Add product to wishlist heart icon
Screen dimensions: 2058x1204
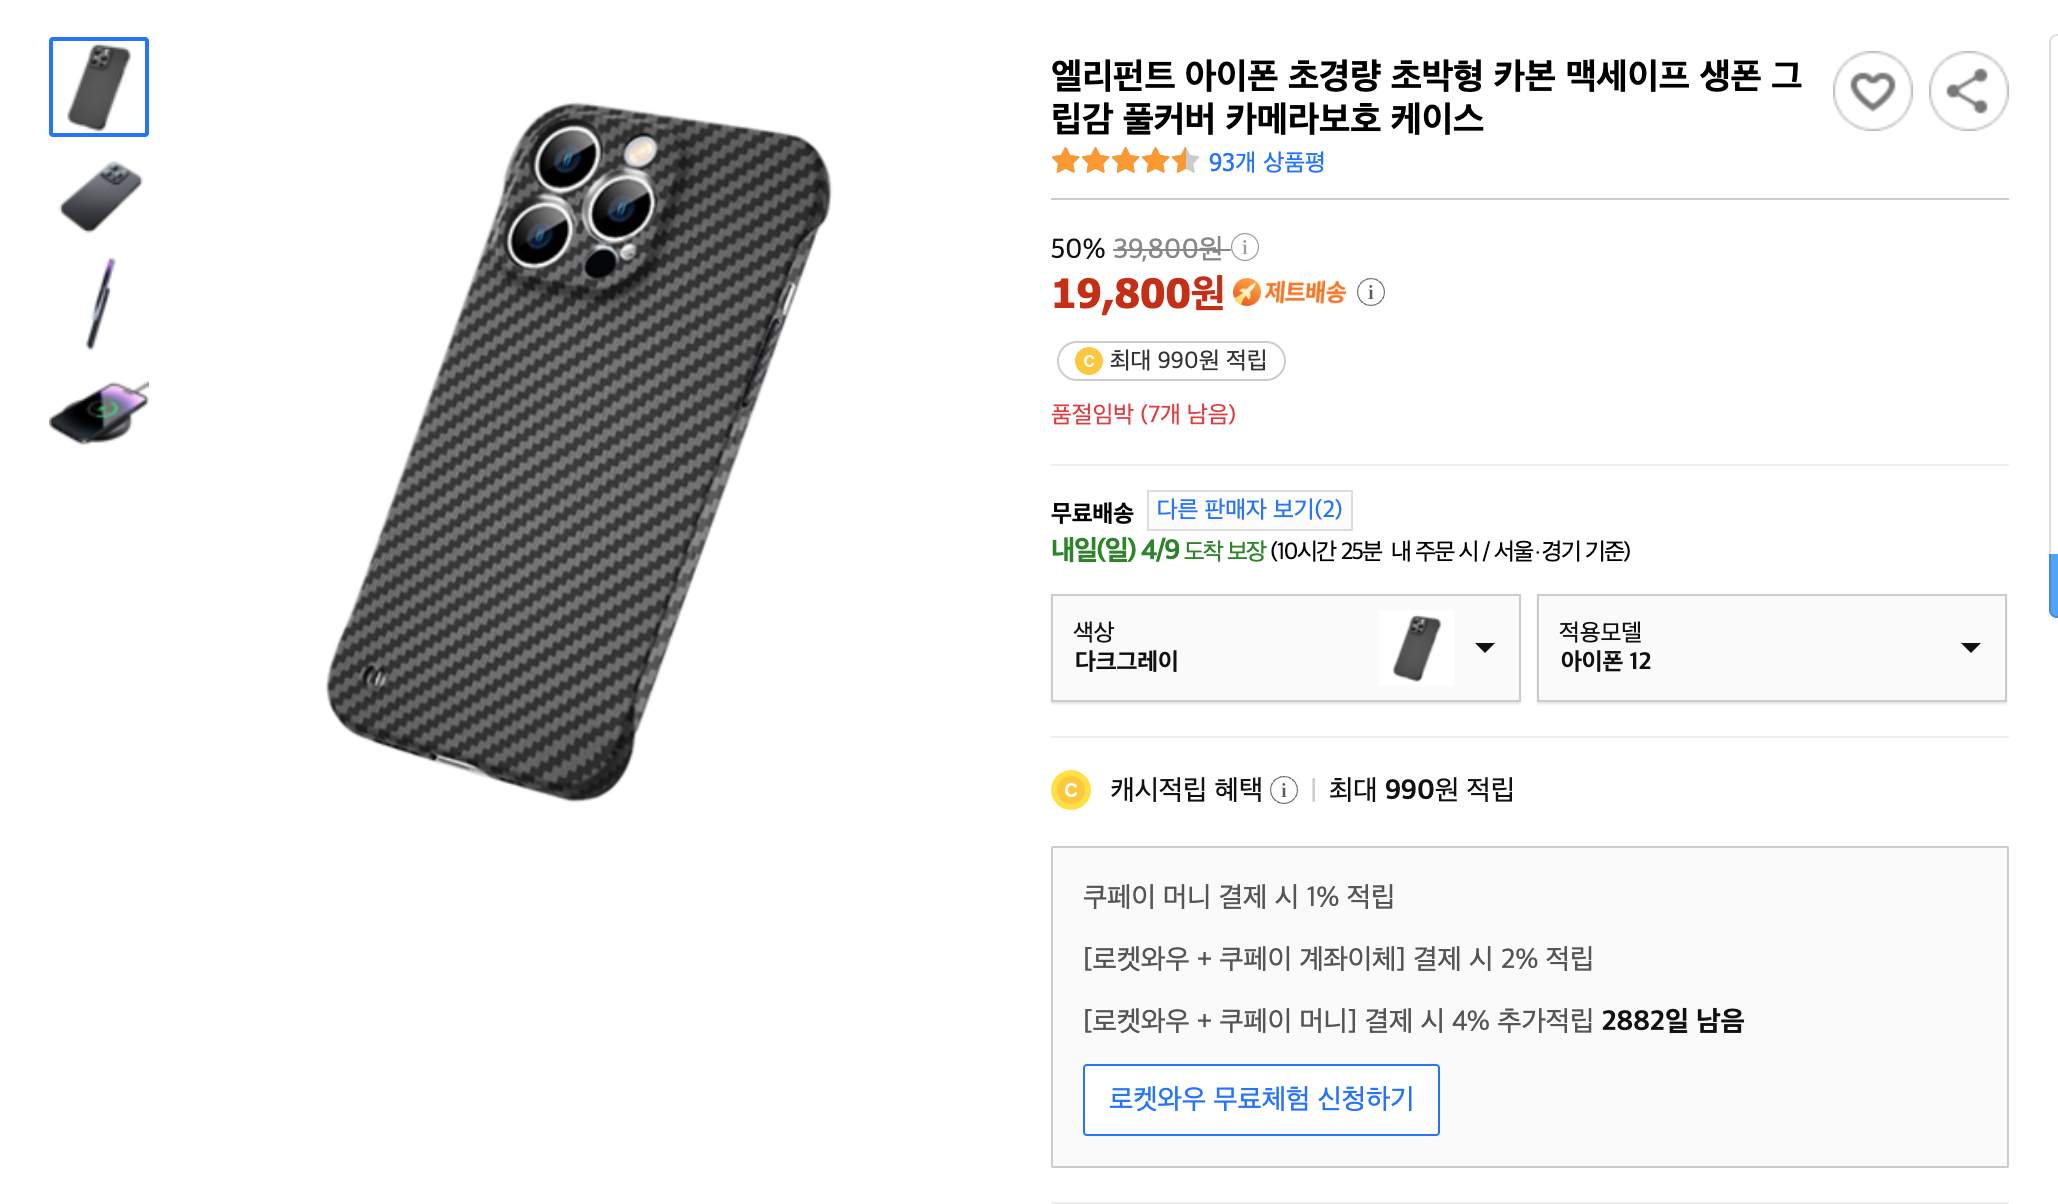[1872, 90]
